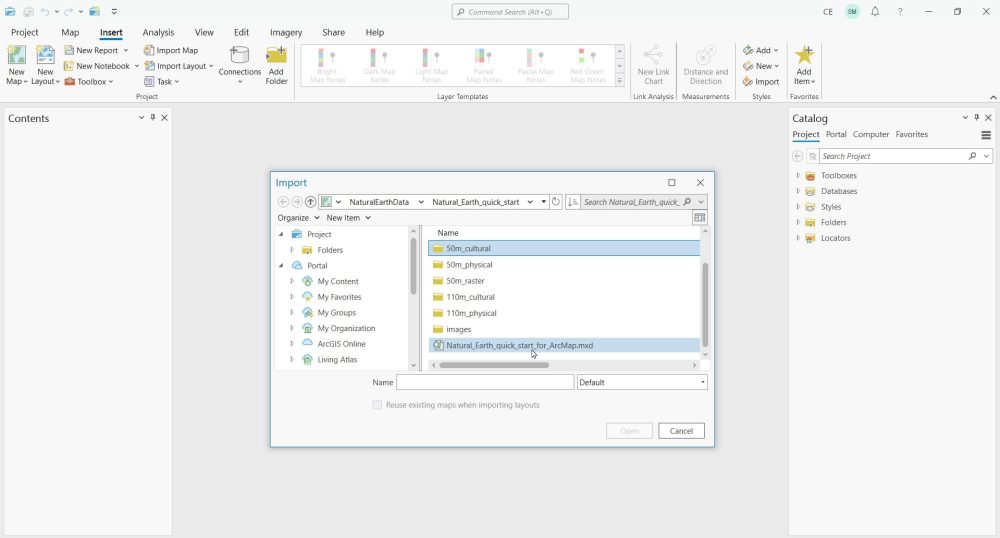Select My Organization in the tree
This screenshot has height=538, width=1000.
coord(346,328)
